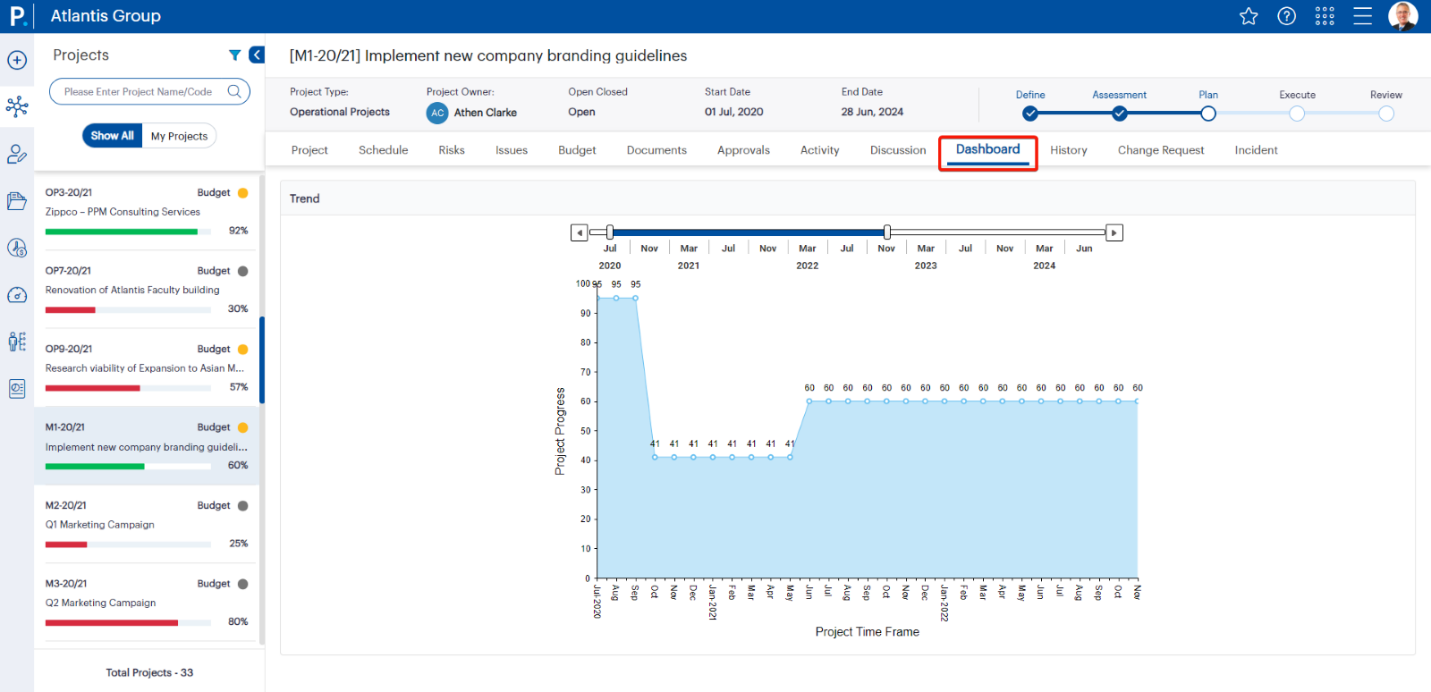The image size is (1431, 692).
Task: Click the Review stage circle
Action: click(1386, 113)
